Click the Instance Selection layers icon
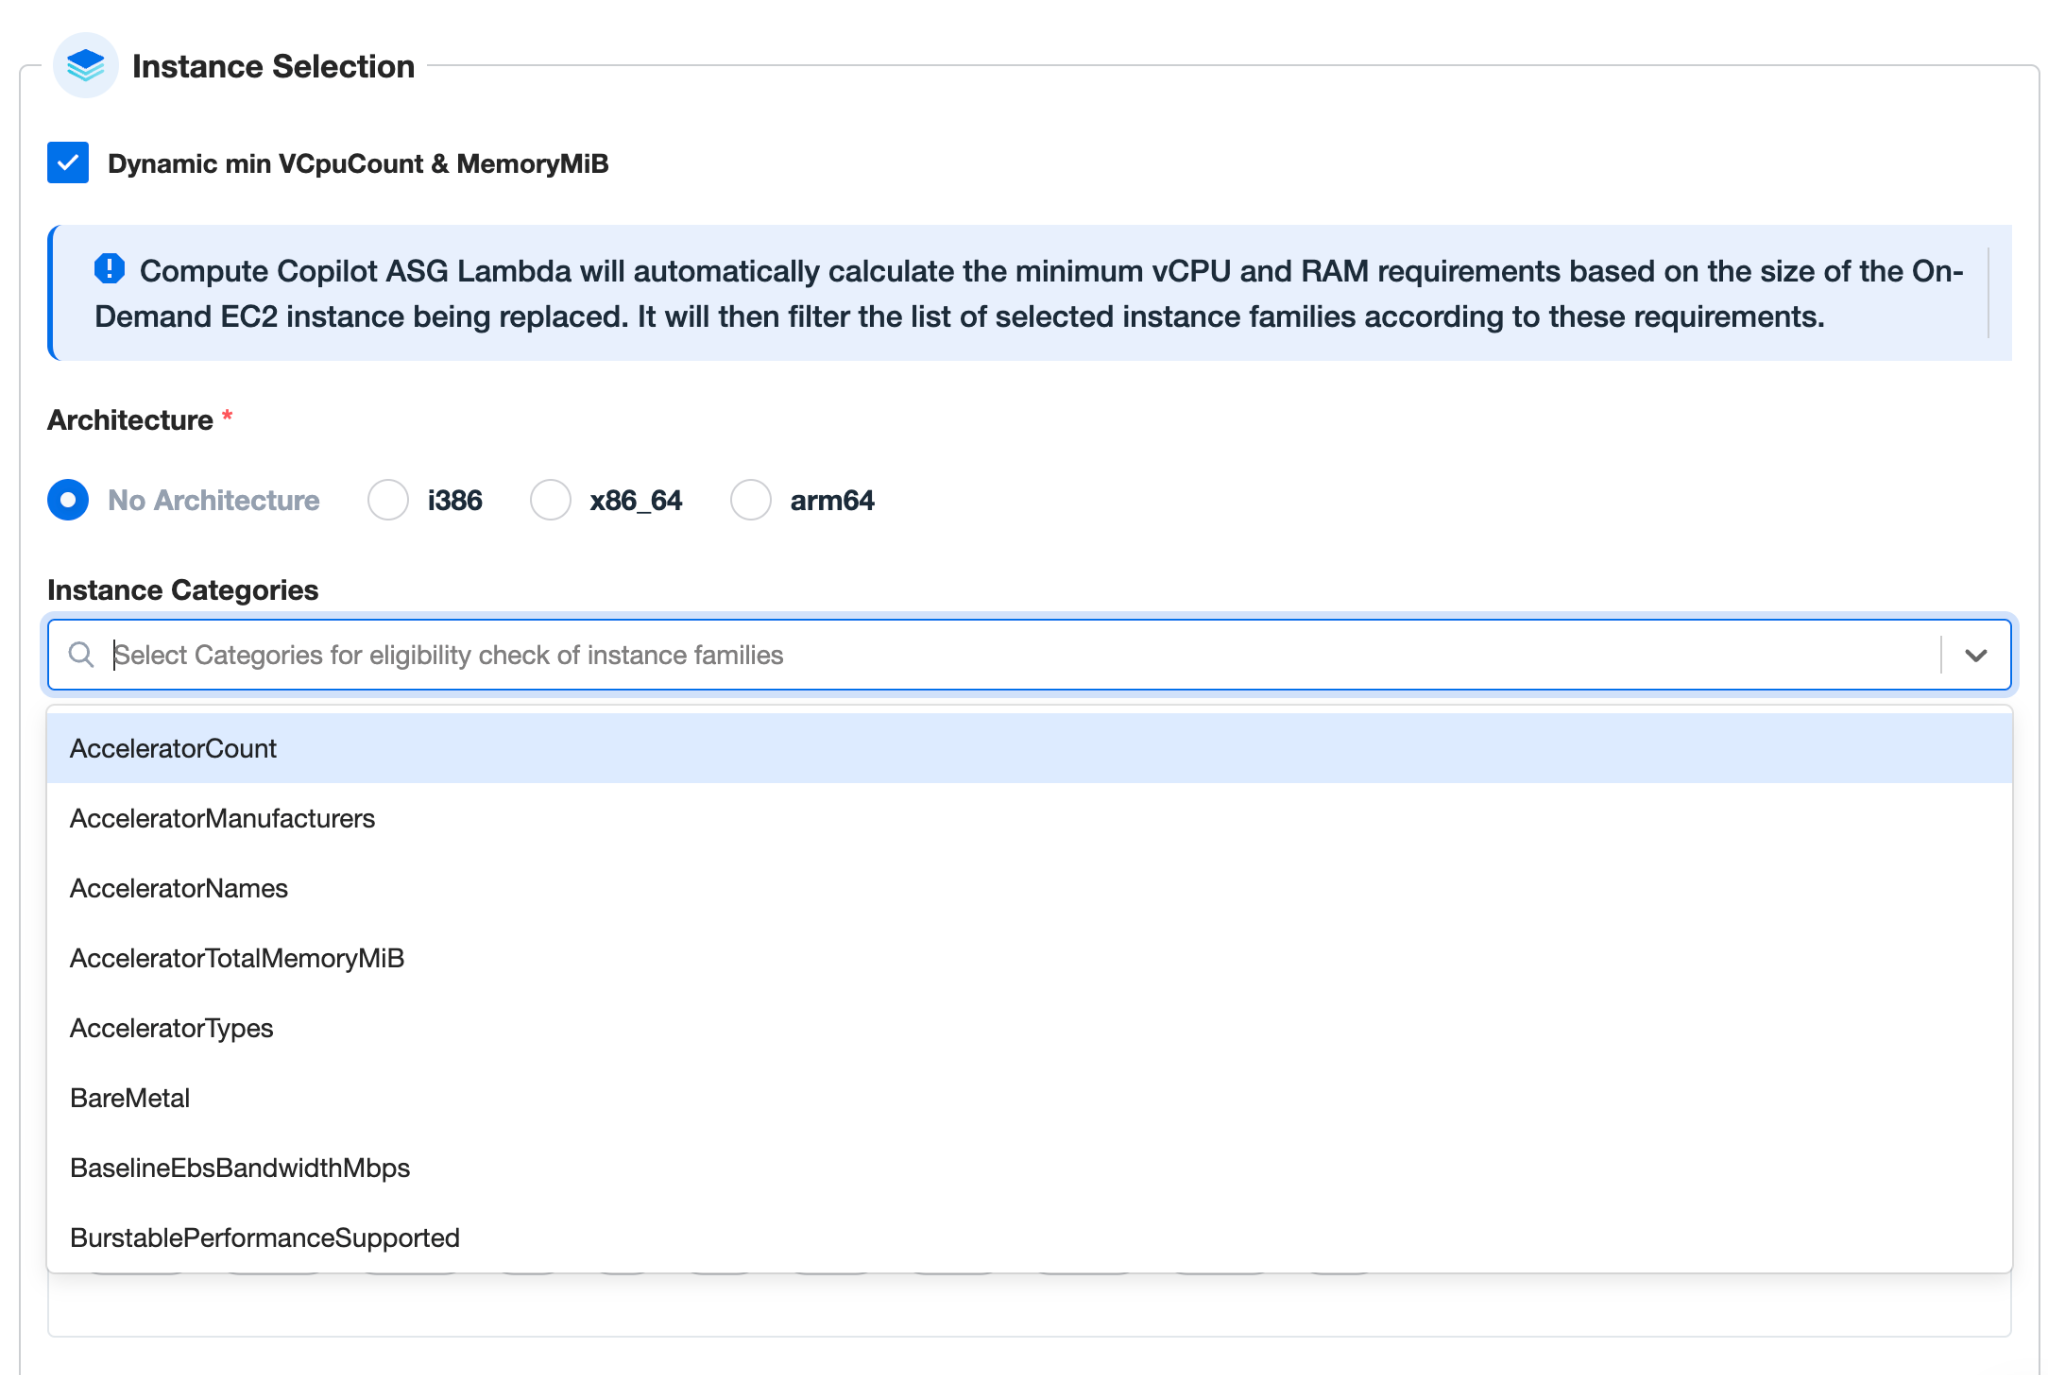Viewport: 2048px width, 1375px height. coord(85,66)
